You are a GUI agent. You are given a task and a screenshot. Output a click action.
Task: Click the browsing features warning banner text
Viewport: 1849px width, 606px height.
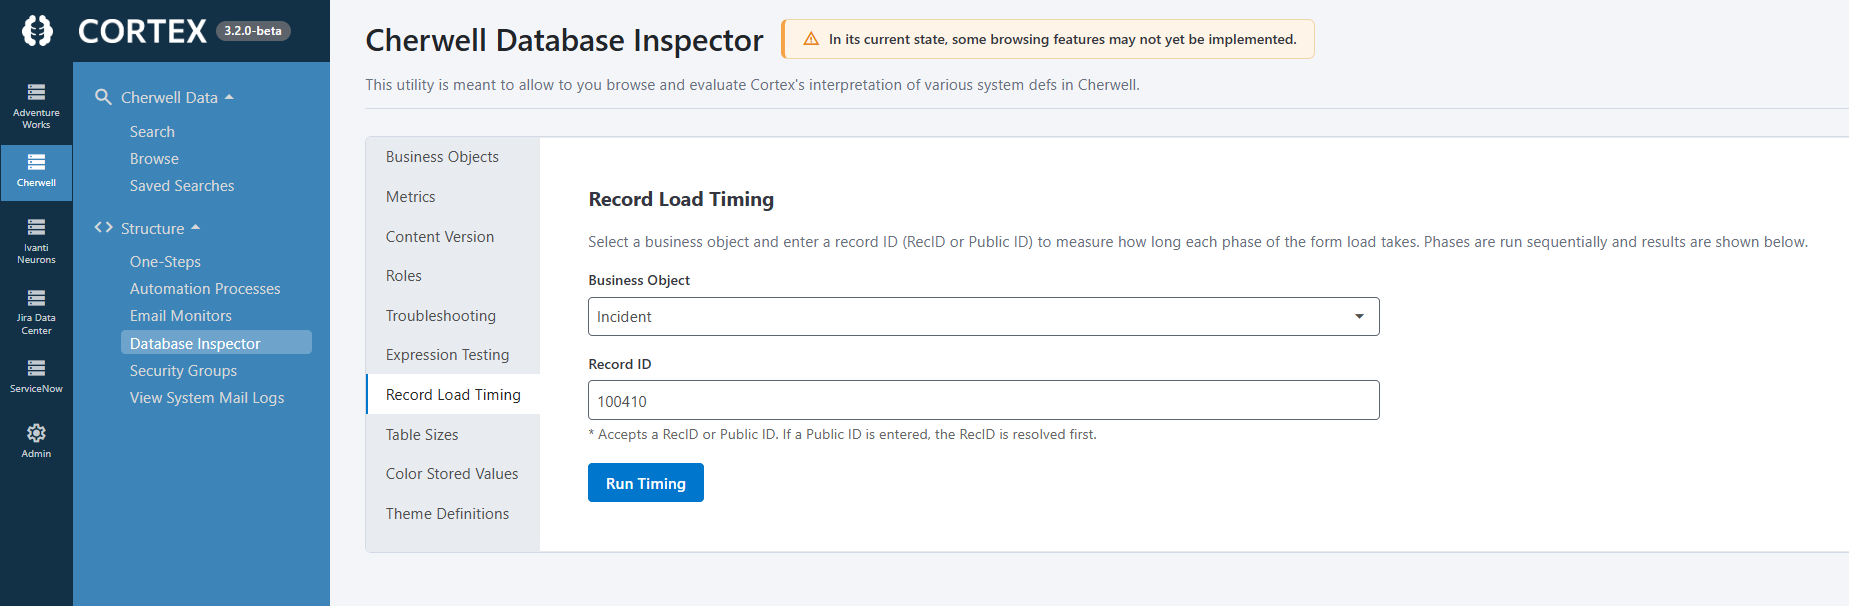pyautogui.click(x=1062, y=39)
